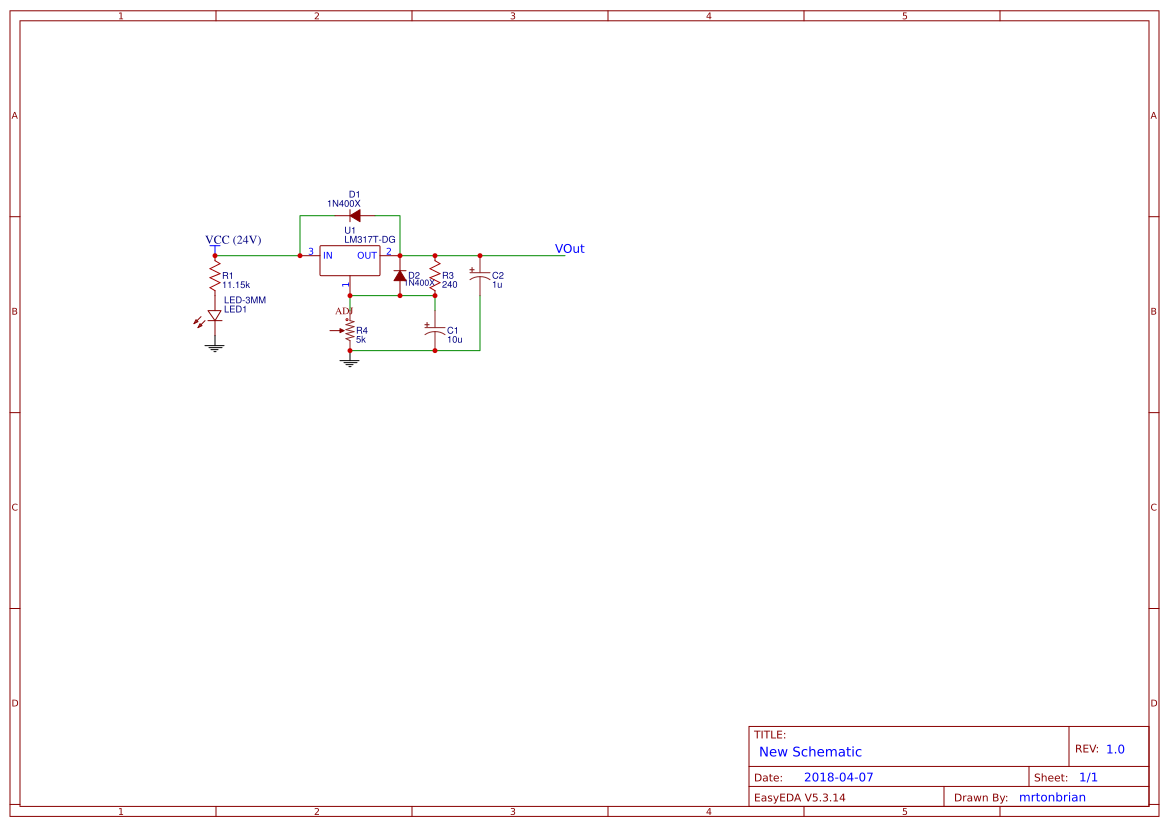The width and height of the screenshot is (1169, 827).
Task: Select the LM317T-DG regulator symbol U1
Action: (x=350, y=260)
